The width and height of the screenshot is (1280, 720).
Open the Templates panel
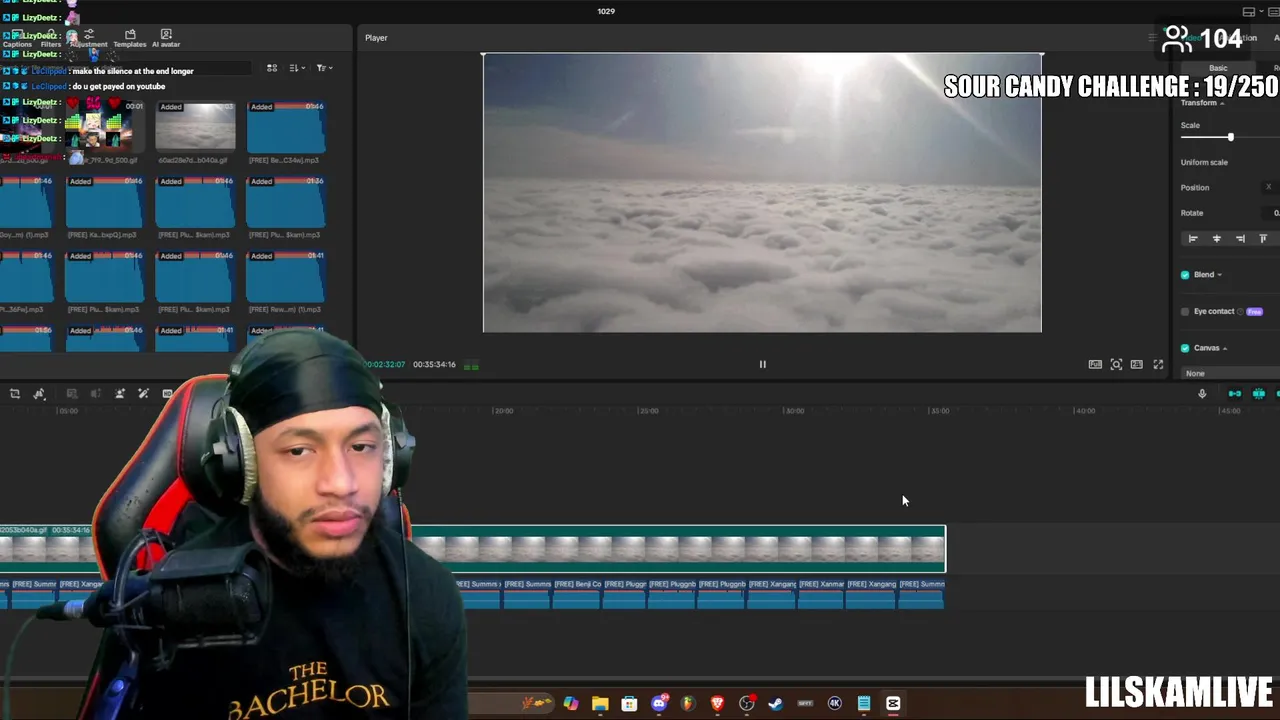(x=130, y=39)
